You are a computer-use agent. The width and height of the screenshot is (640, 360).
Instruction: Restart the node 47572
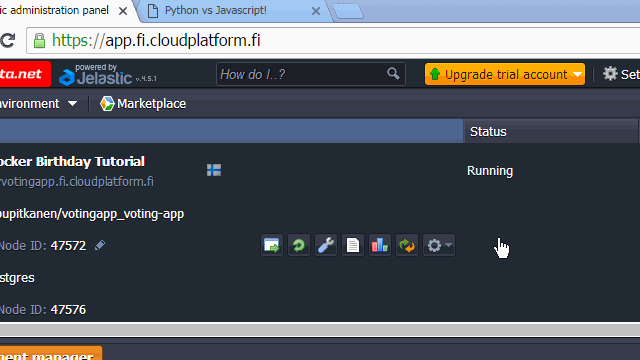click(x=299, y=245)
